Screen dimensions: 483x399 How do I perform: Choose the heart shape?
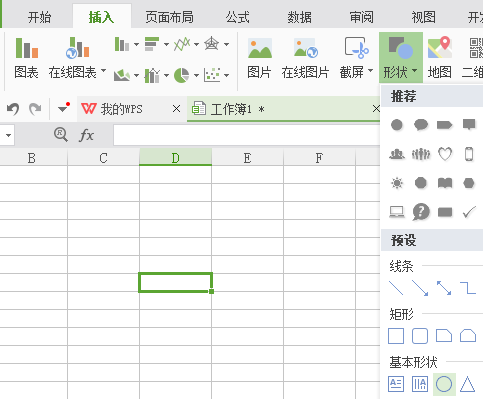coord(445,154)
